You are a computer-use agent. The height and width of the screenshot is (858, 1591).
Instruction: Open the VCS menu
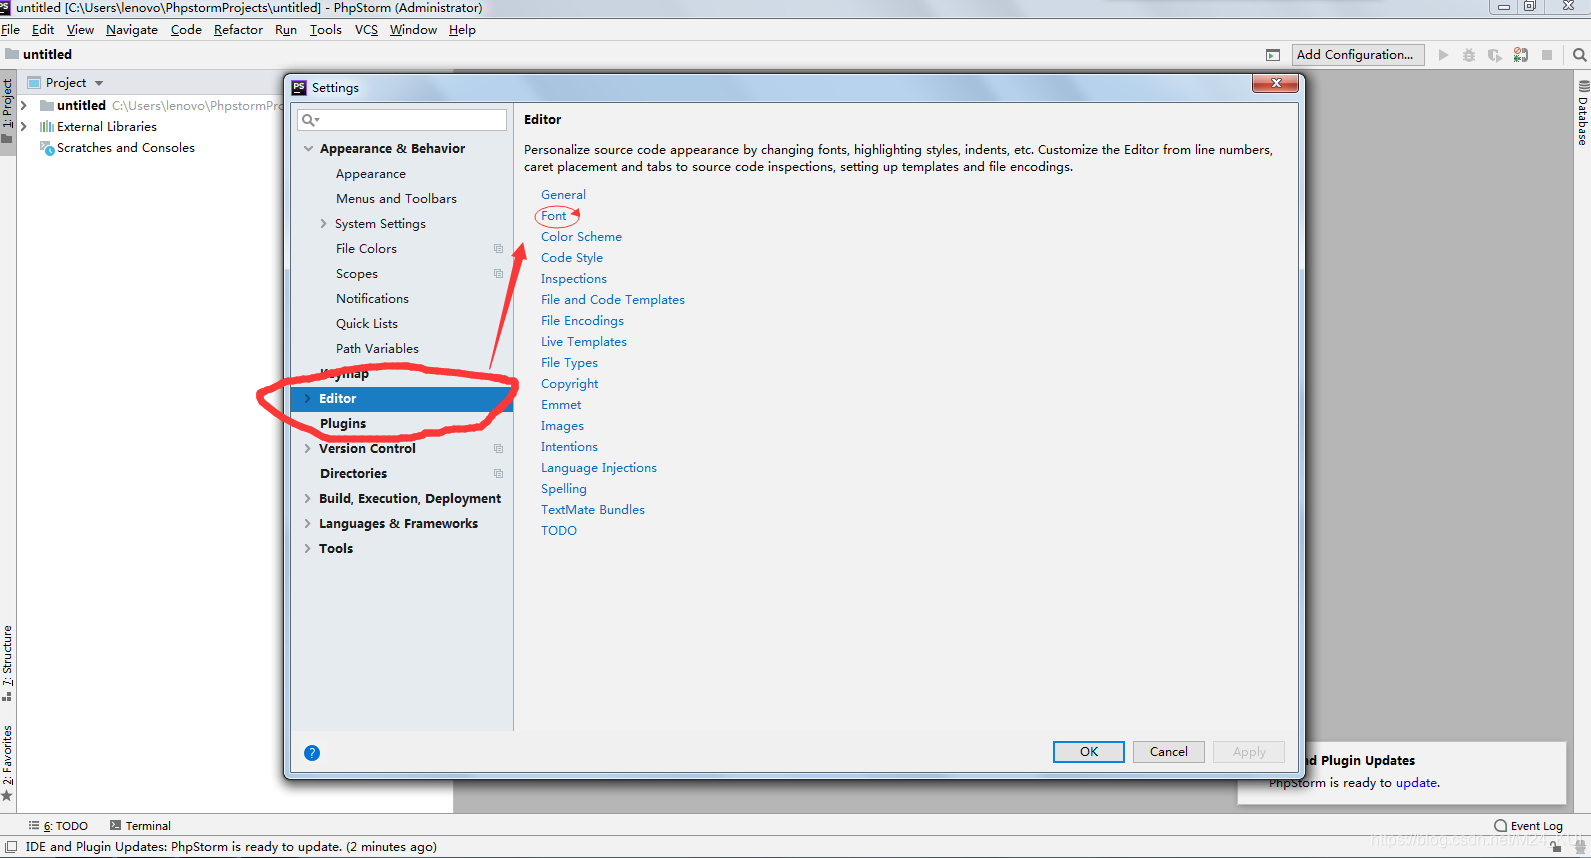point(366,30)
